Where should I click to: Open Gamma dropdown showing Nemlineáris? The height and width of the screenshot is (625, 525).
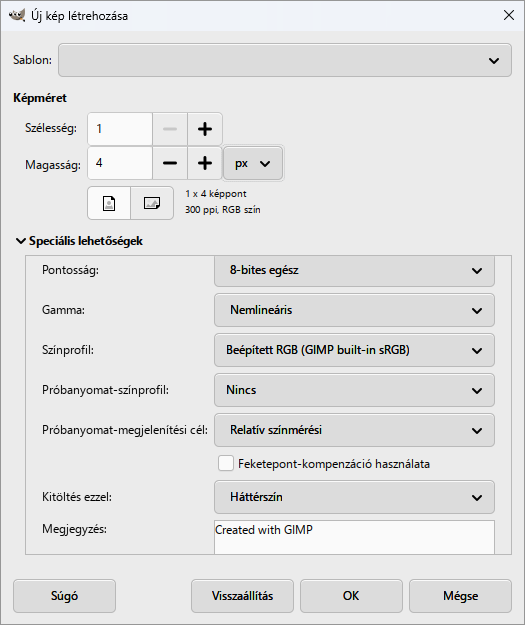354,310
